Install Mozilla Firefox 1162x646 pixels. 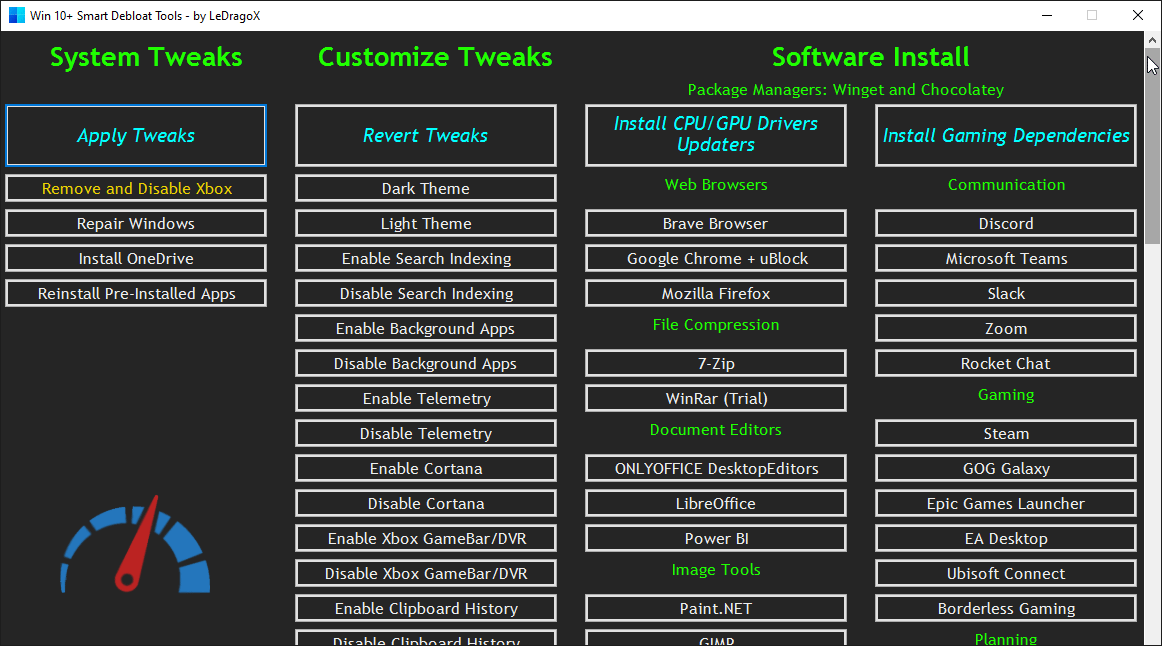point(716,293)
